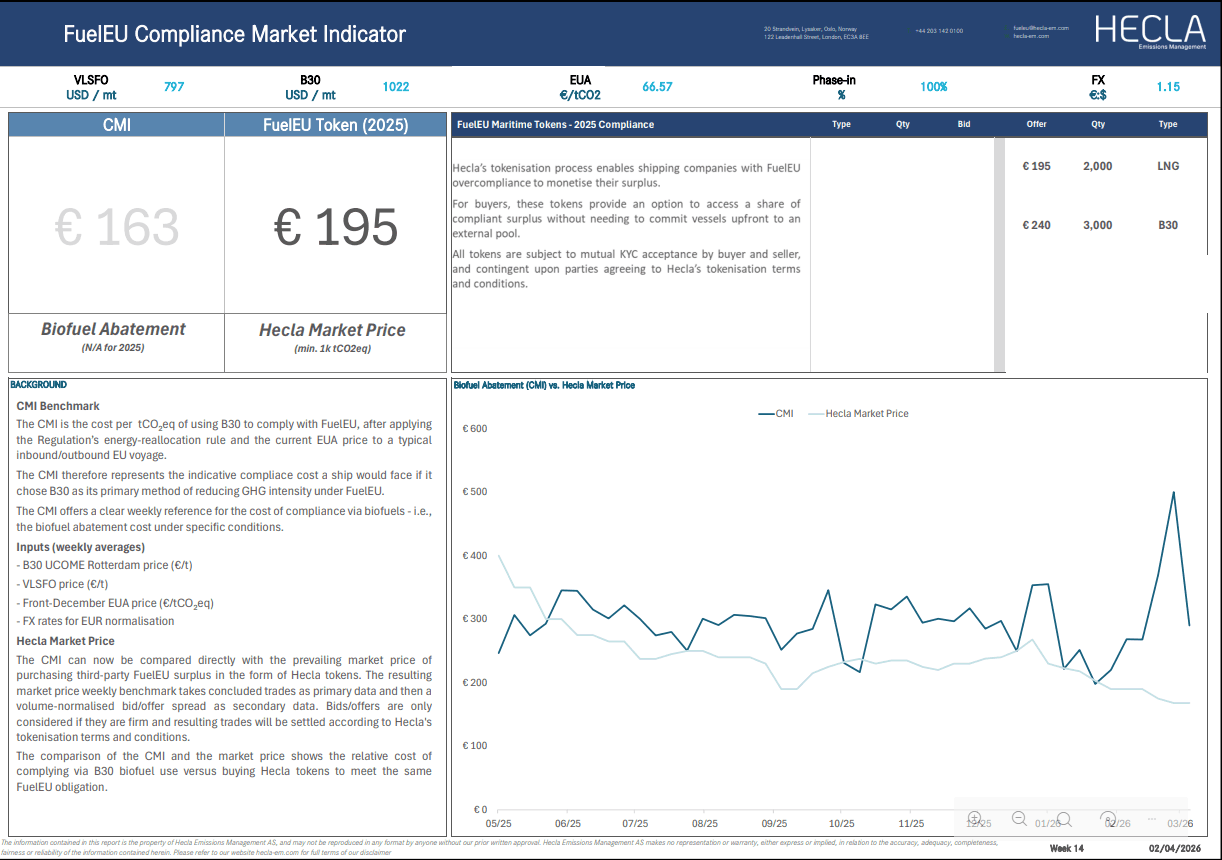Click the Inputs (weekly averages) subheading
Image resolution: width=1222 pixels, height=860 pixels.
[x=80, y=547]
